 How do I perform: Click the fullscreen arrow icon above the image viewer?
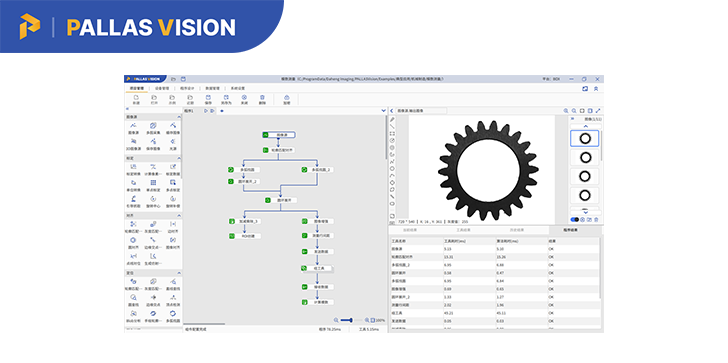coord(598,111)
